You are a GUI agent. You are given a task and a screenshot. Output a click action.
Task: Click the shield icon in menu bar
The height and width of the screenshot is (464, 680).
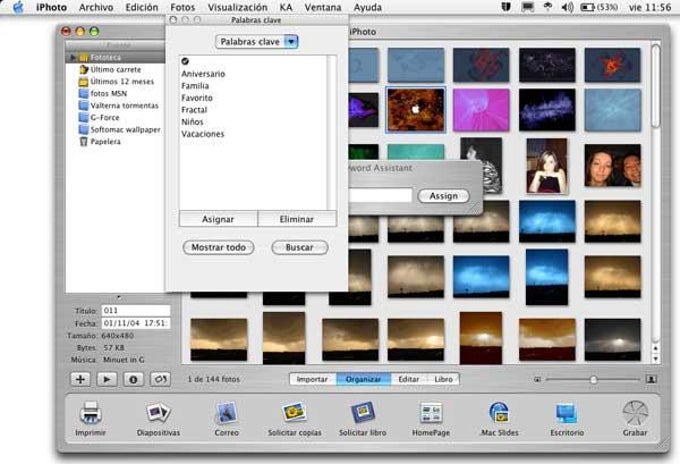coord(506,7)
